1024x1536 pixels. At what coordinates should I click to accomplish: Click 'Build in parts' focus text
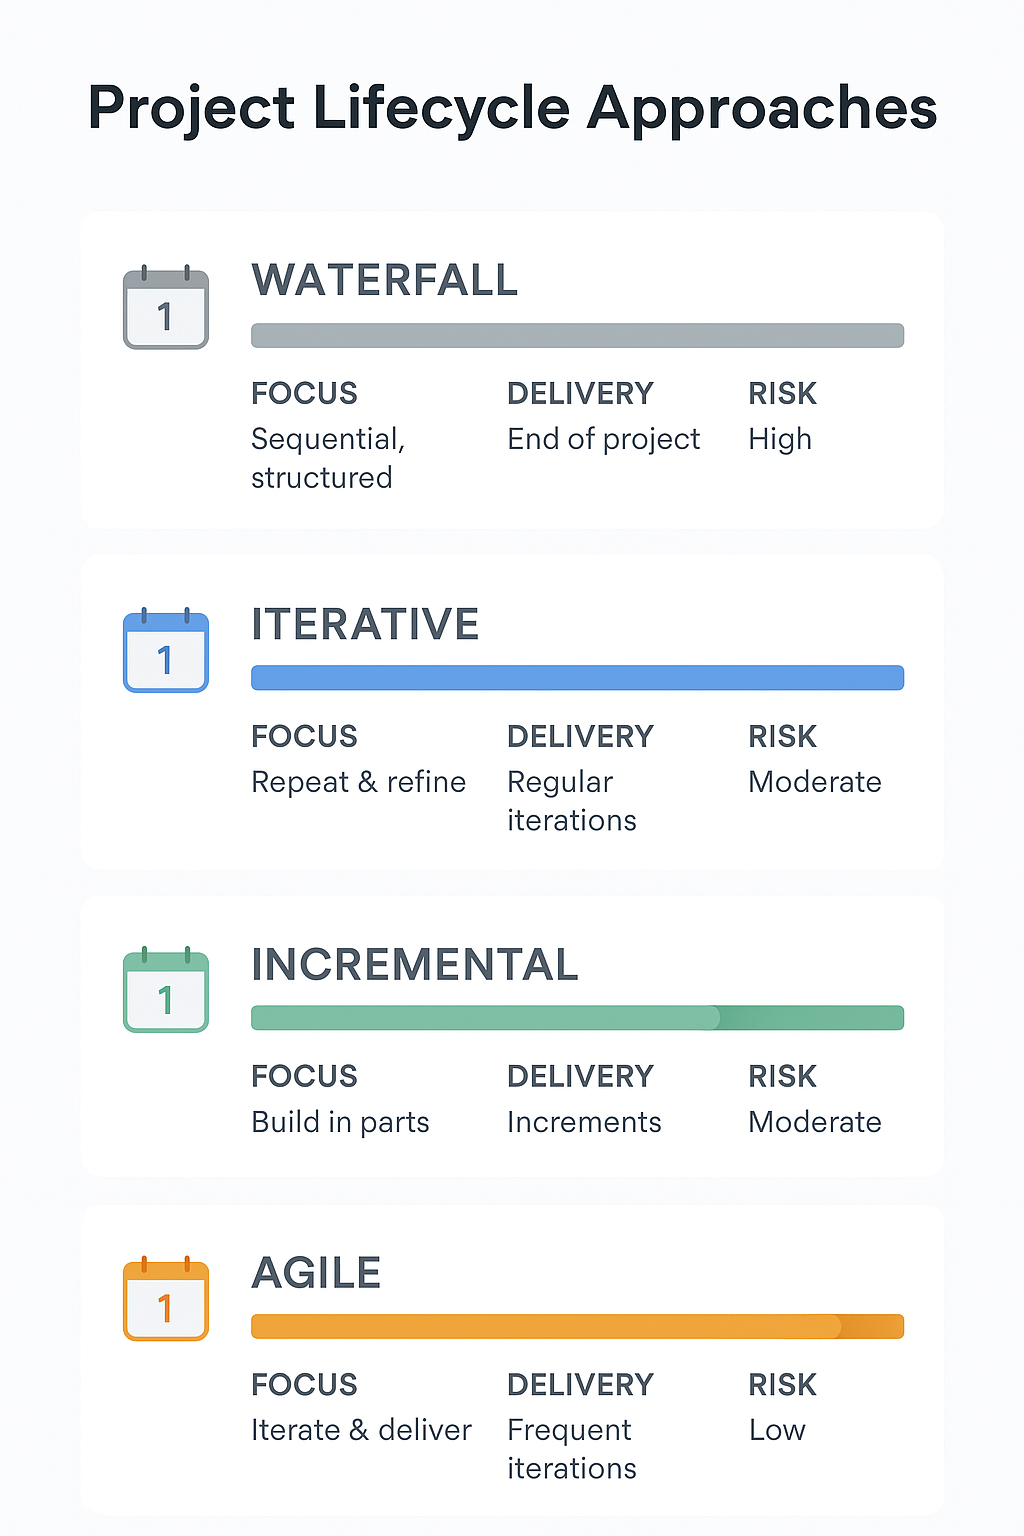(340, 1122)
